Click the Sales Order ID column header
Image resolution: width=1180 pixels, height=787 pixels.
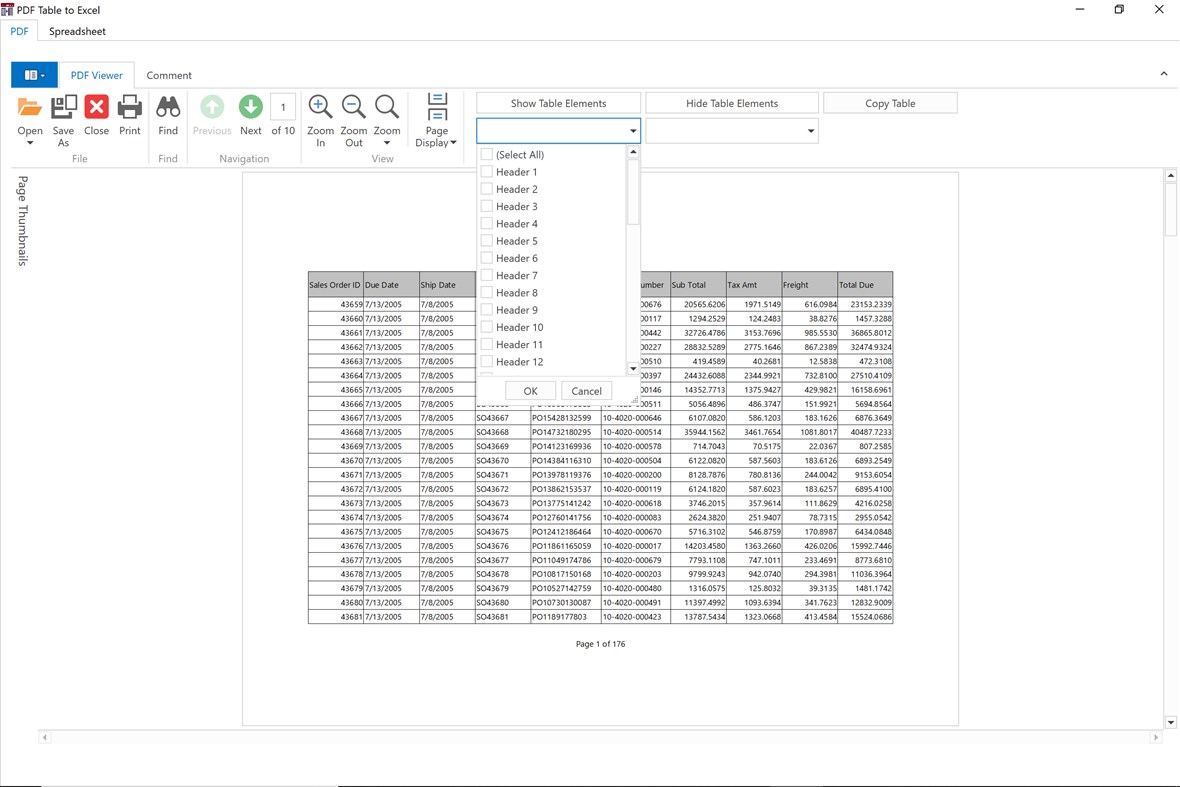click(x=336, y=284)
